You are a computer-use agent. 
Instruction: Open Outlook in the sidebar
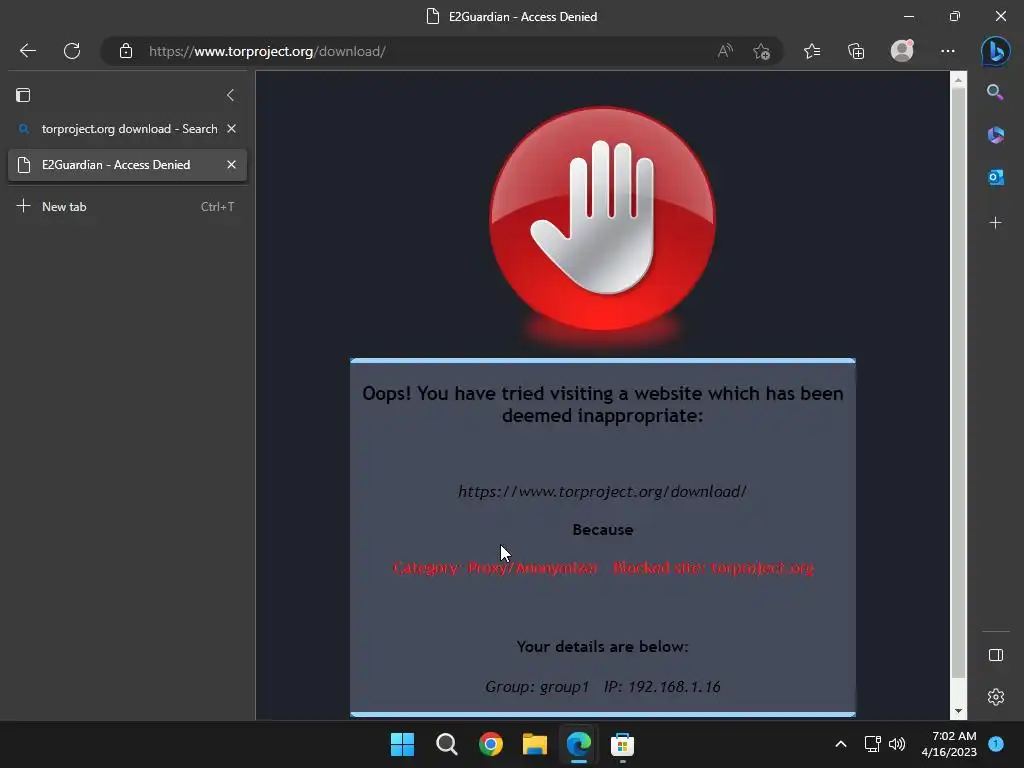(995, 177)
